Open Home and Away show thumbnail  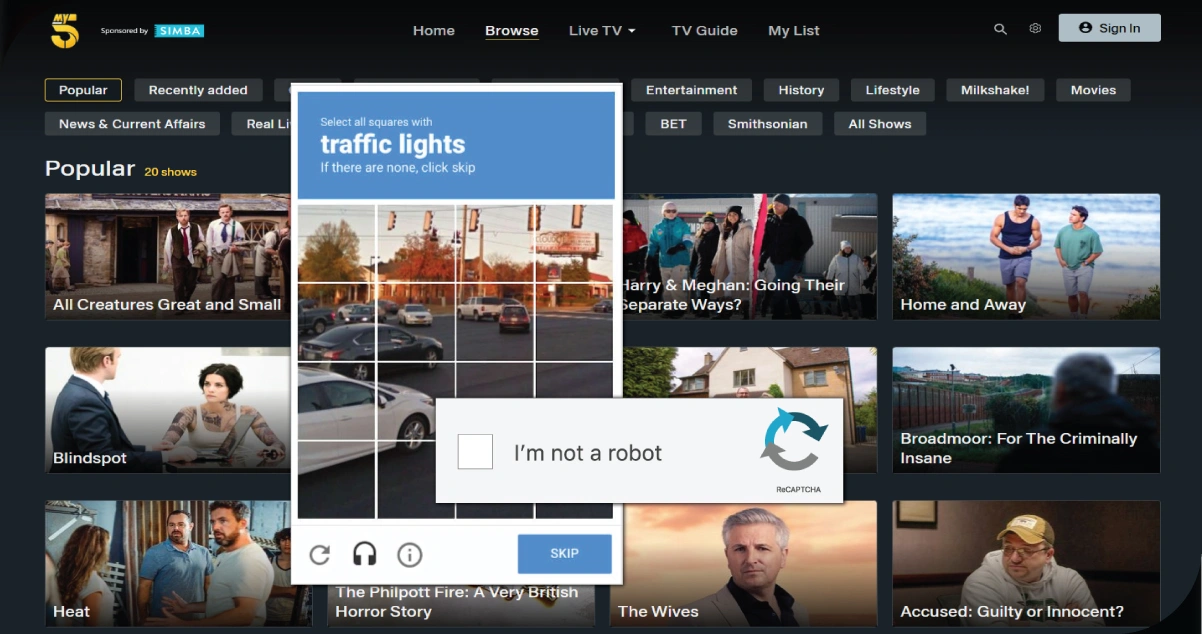[1026, 256]
